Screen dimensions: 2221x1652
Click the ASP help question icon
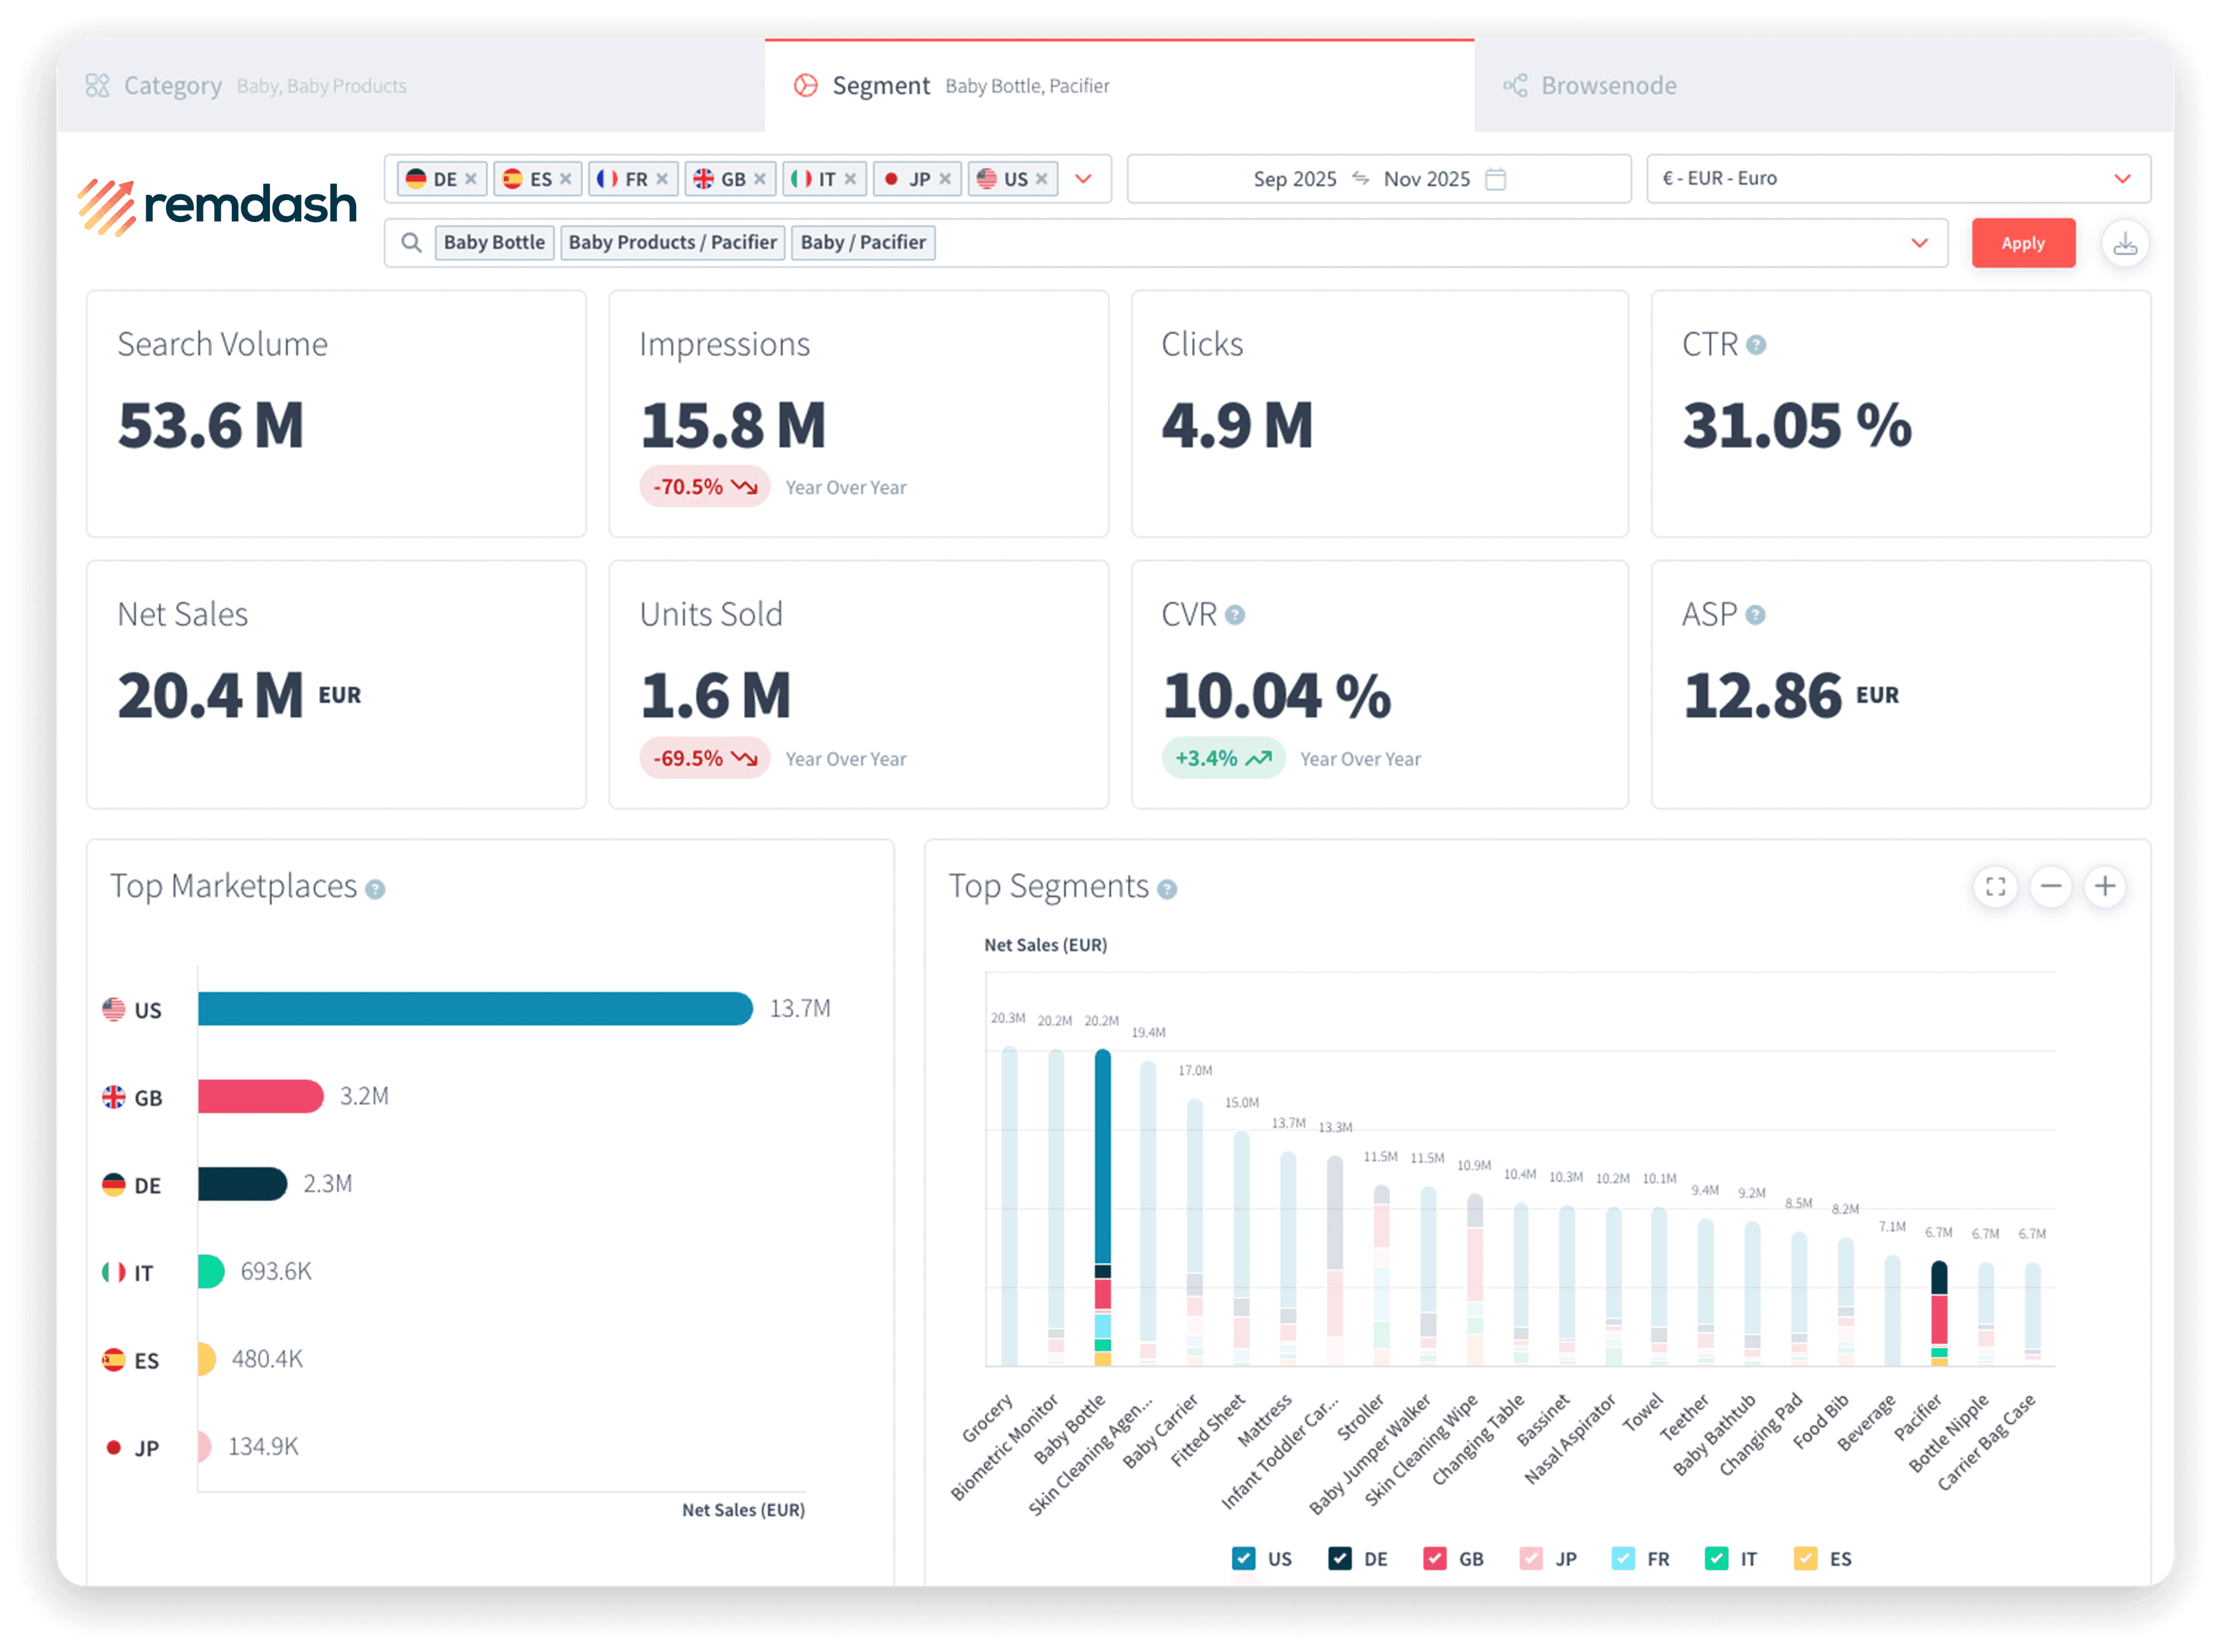pos(1755,615)
